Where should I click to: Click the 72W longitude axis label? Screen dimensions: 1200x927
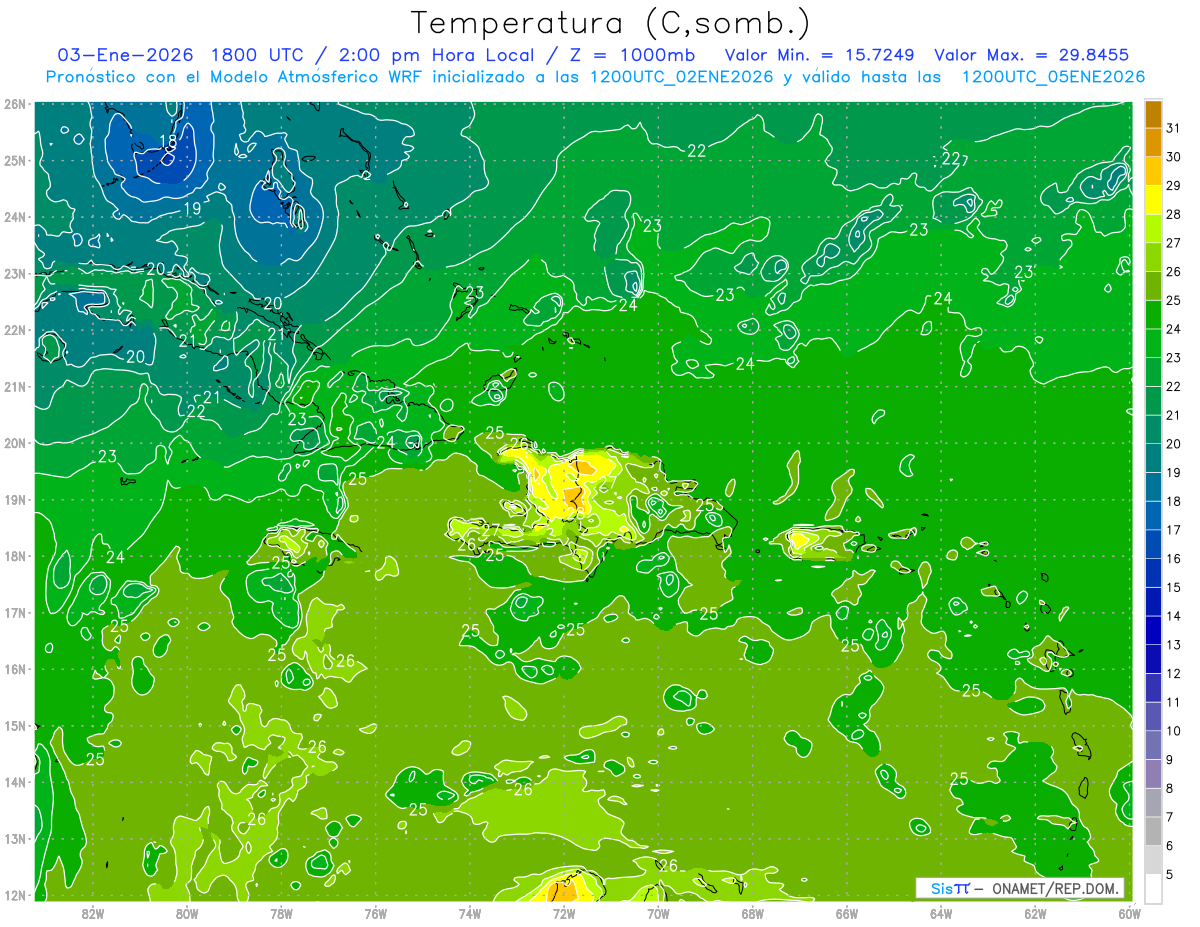(x=564, y=913)
